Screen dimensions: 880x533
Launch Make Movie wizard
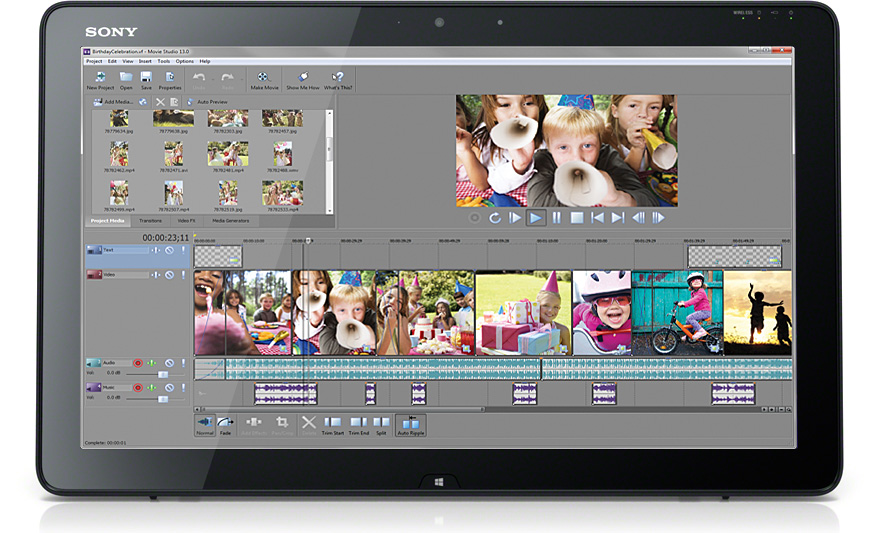coord(264,80)
